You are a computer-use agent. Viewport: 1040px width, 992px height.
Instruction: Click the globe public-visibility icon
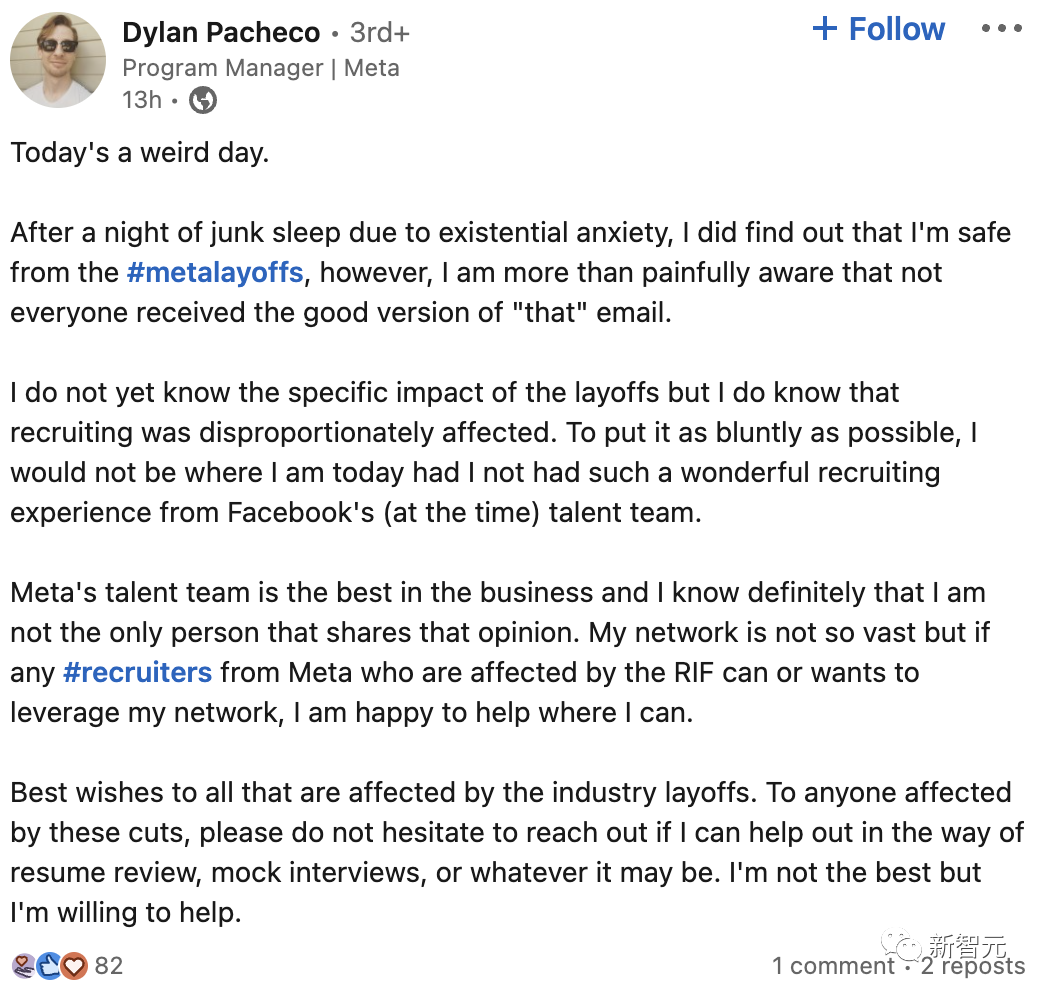[203, 100]
